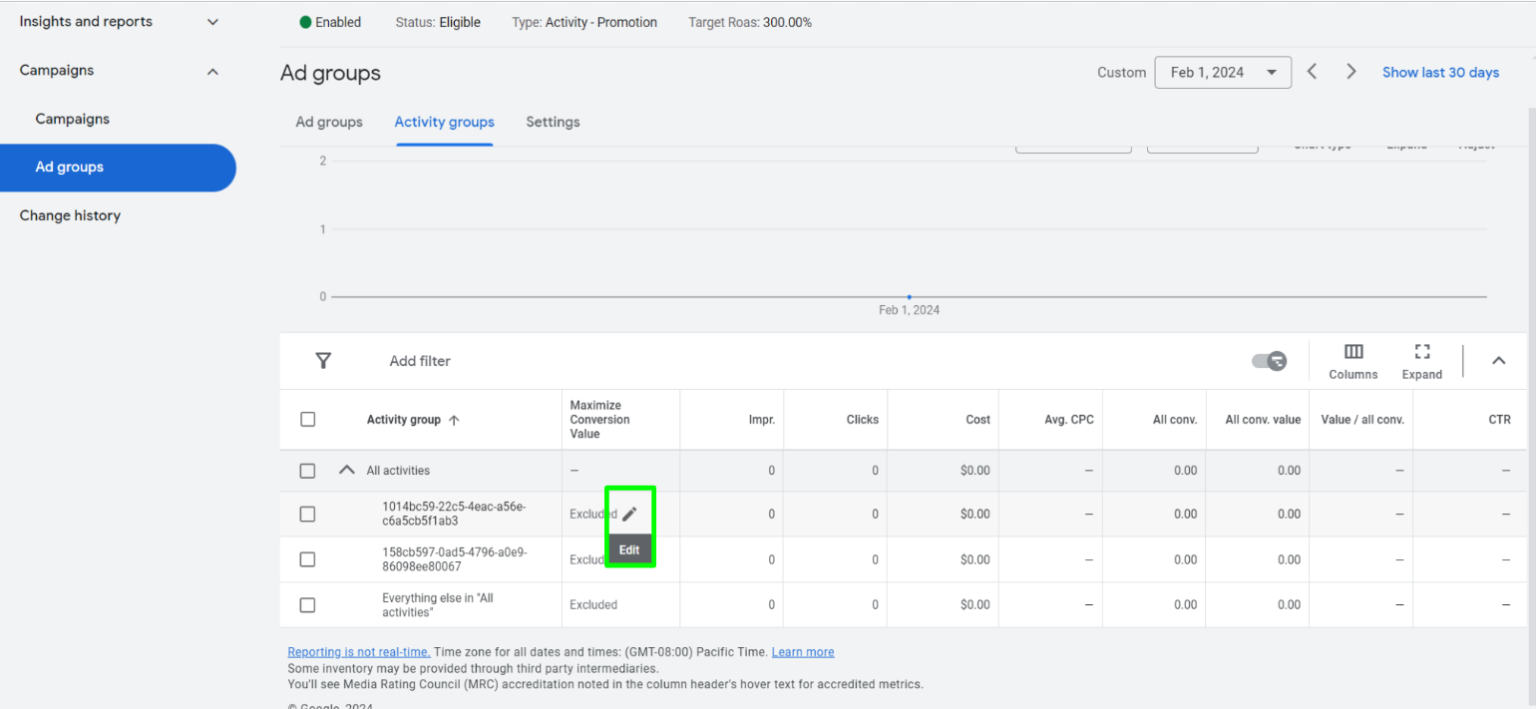
Task: Click the sort arrow beside Activity group
Action: click(454, 420)
